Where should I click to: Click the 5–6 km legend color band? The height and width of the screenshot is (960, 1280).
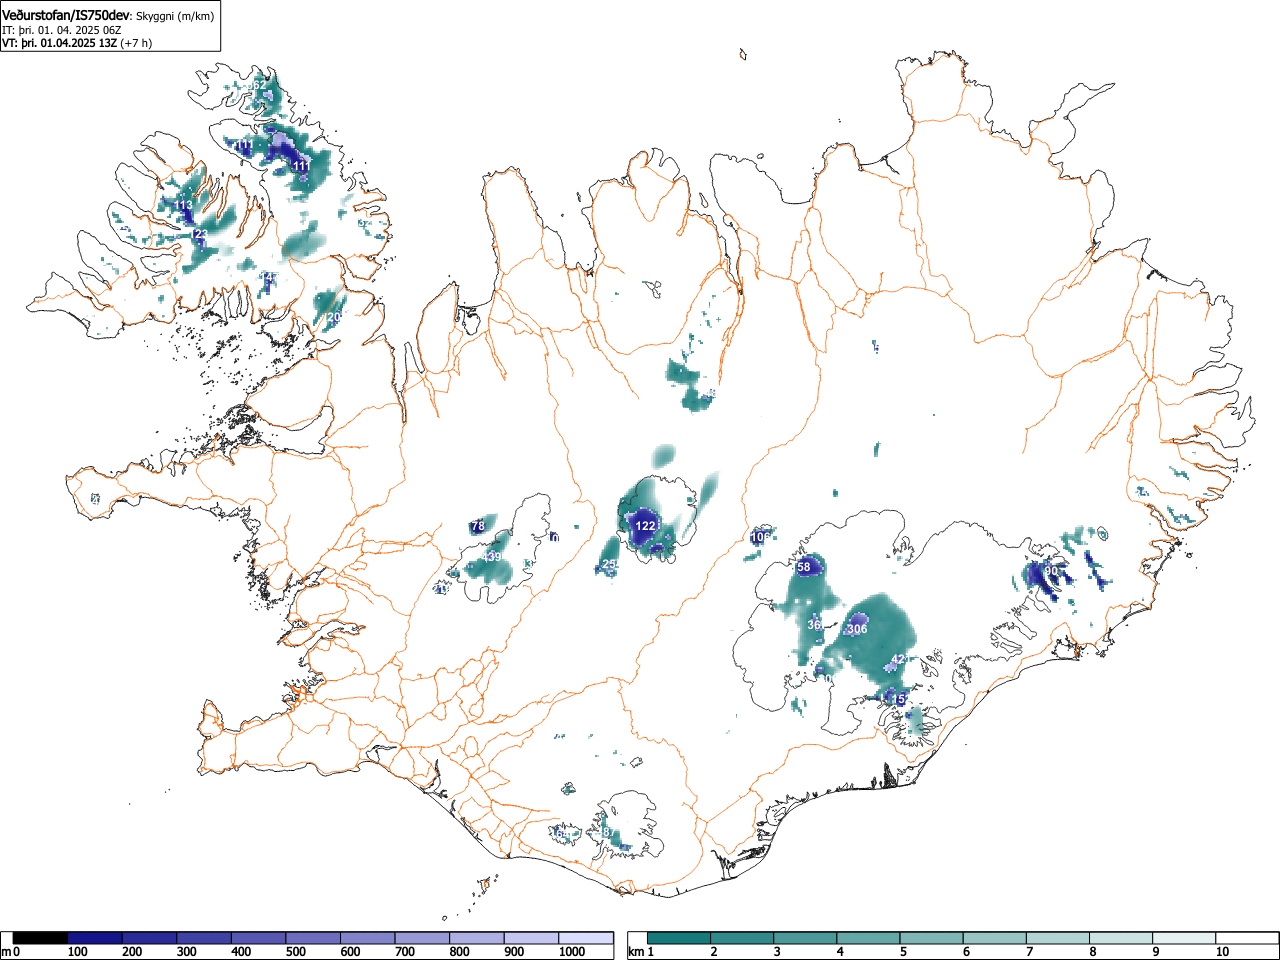pos(932,938)
